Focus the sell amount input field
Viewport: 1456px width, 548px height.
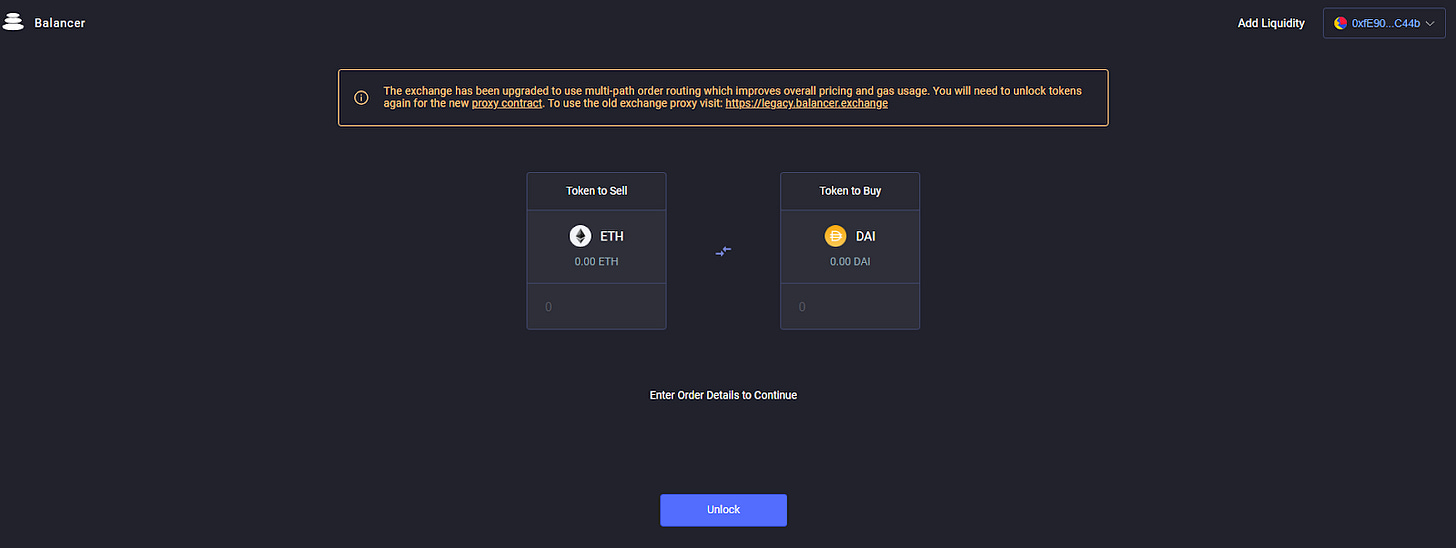596,307
